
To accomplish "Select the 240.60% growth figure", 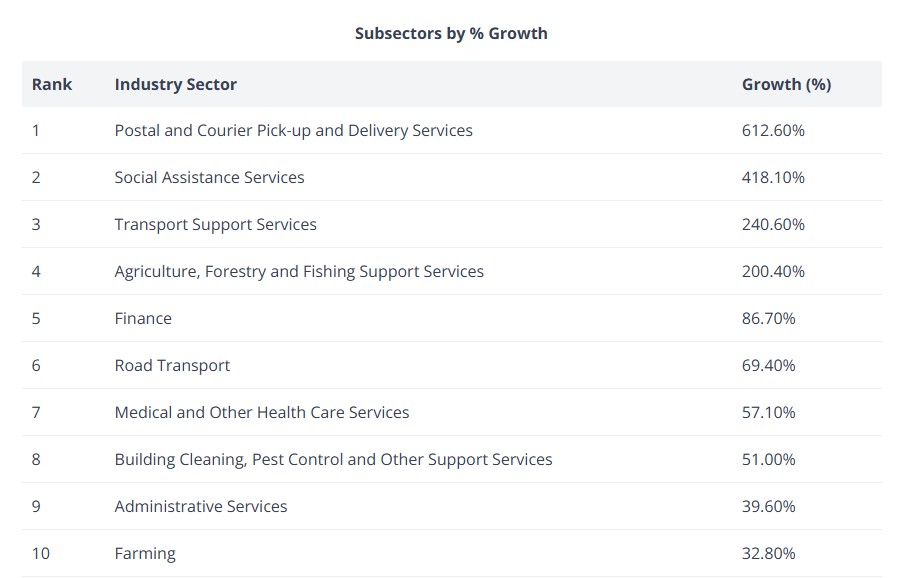I will 773,224.
